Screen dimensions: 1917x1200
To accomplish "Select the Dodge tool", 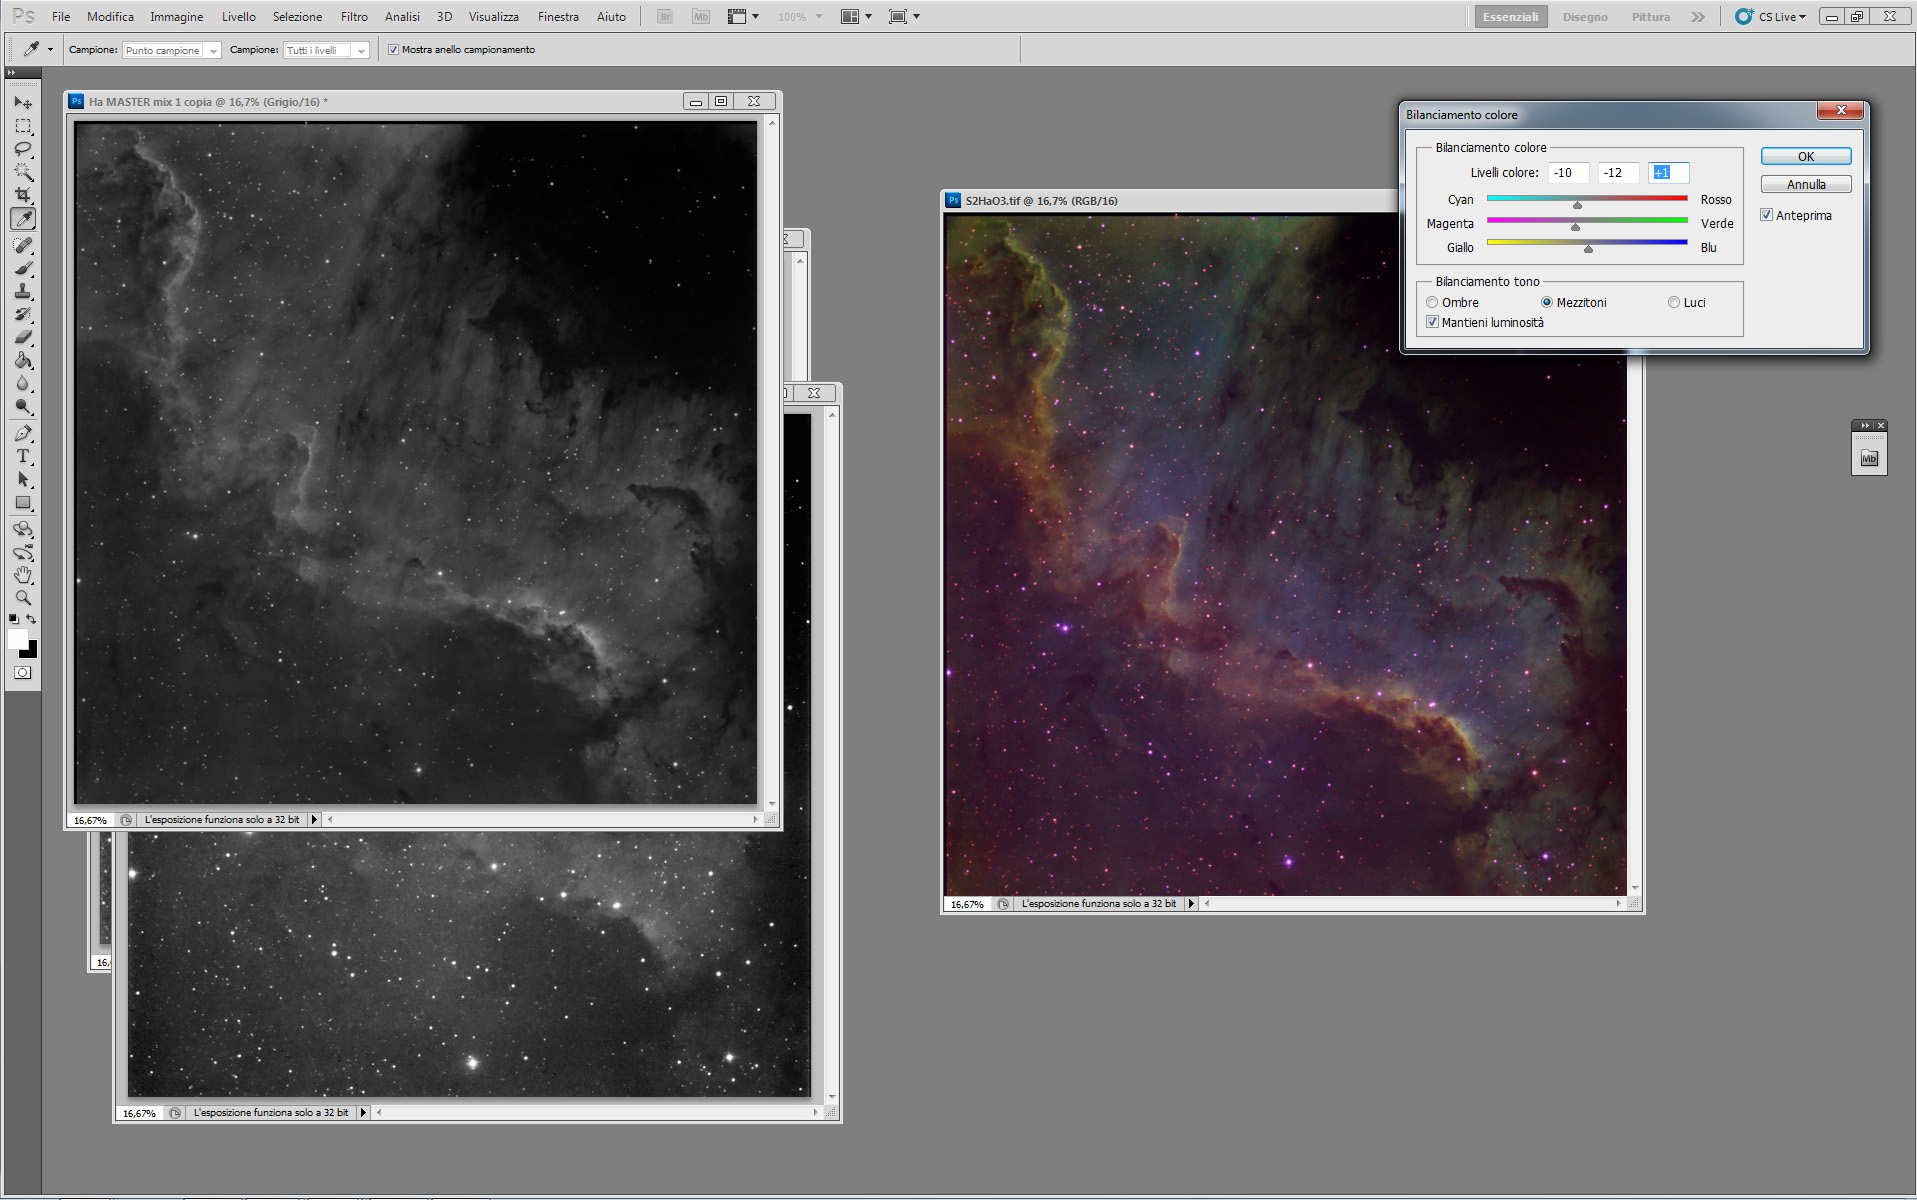I will coord(23,406).
